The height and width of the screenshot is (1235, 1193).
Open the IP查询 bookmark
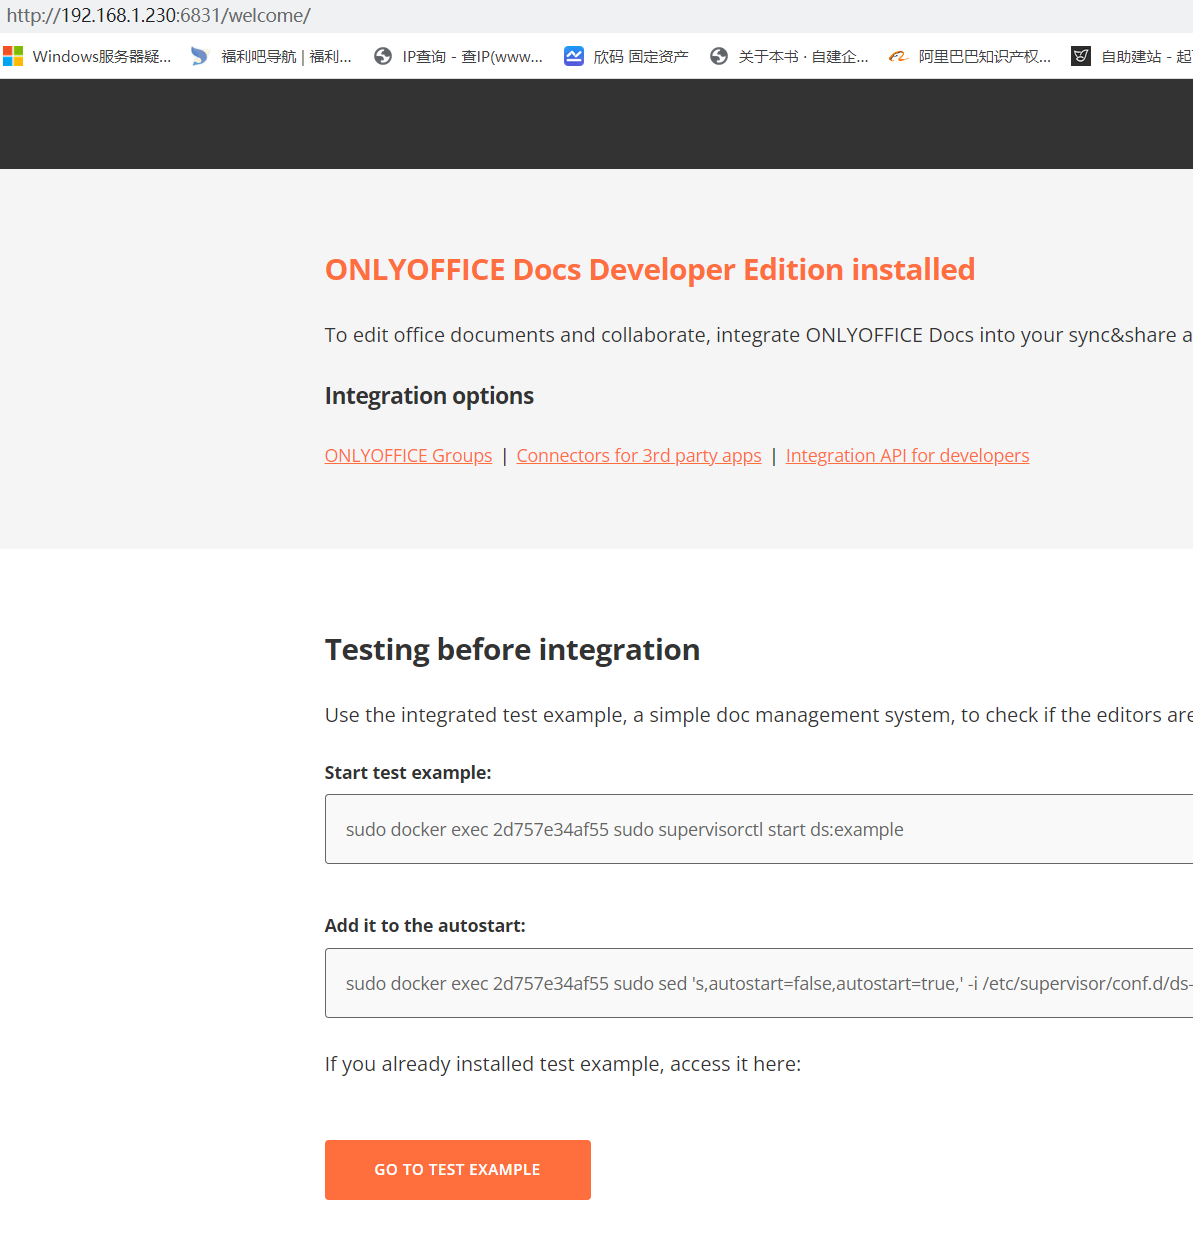click(x=472, y=57)
